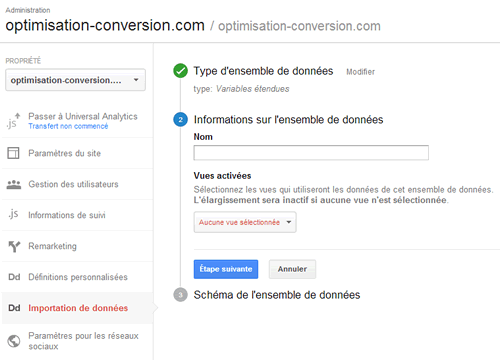Click the .js icon beside Informations de suivi
The height and width of the screenshot is (360, 500).
13,214
